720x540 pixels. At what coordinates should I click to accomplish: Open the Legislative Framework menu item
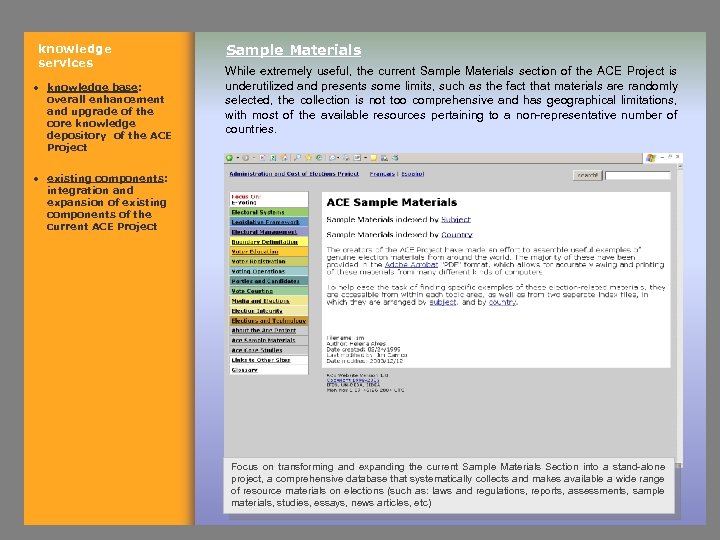(269, 222)
